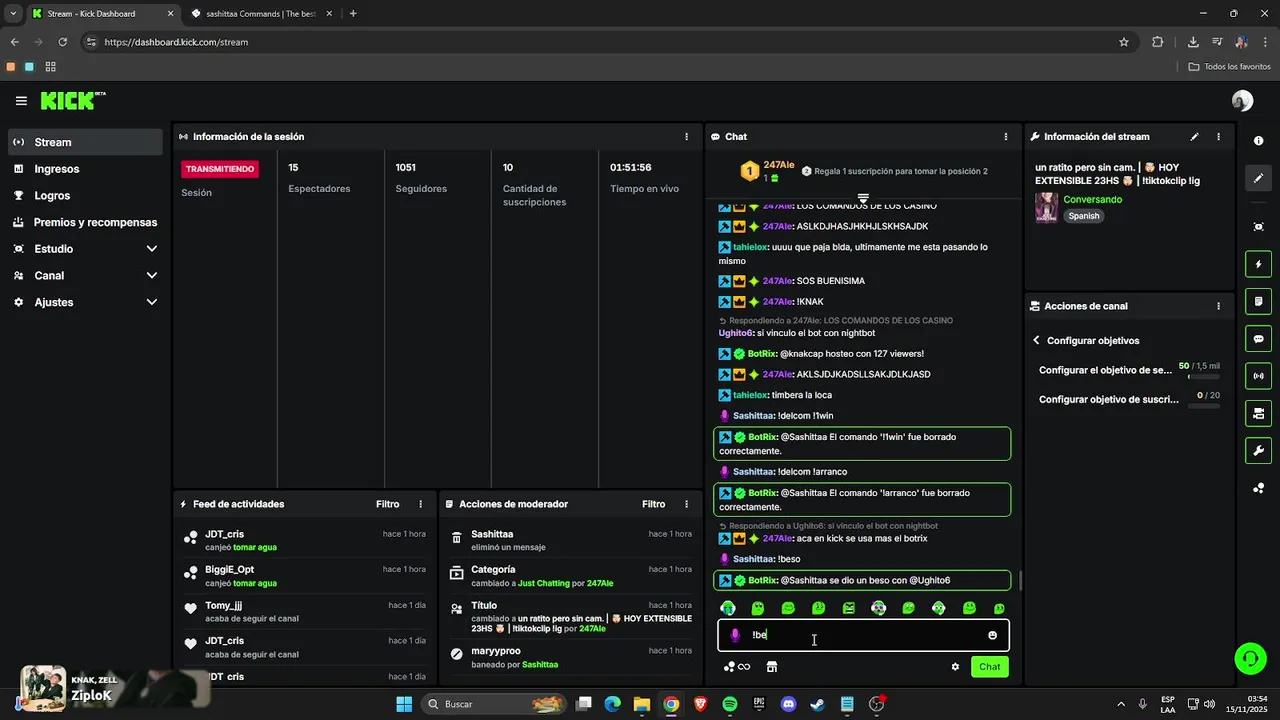Open the emoji picker in chat input
This screenshot has width=1280, height=720.
992,635
